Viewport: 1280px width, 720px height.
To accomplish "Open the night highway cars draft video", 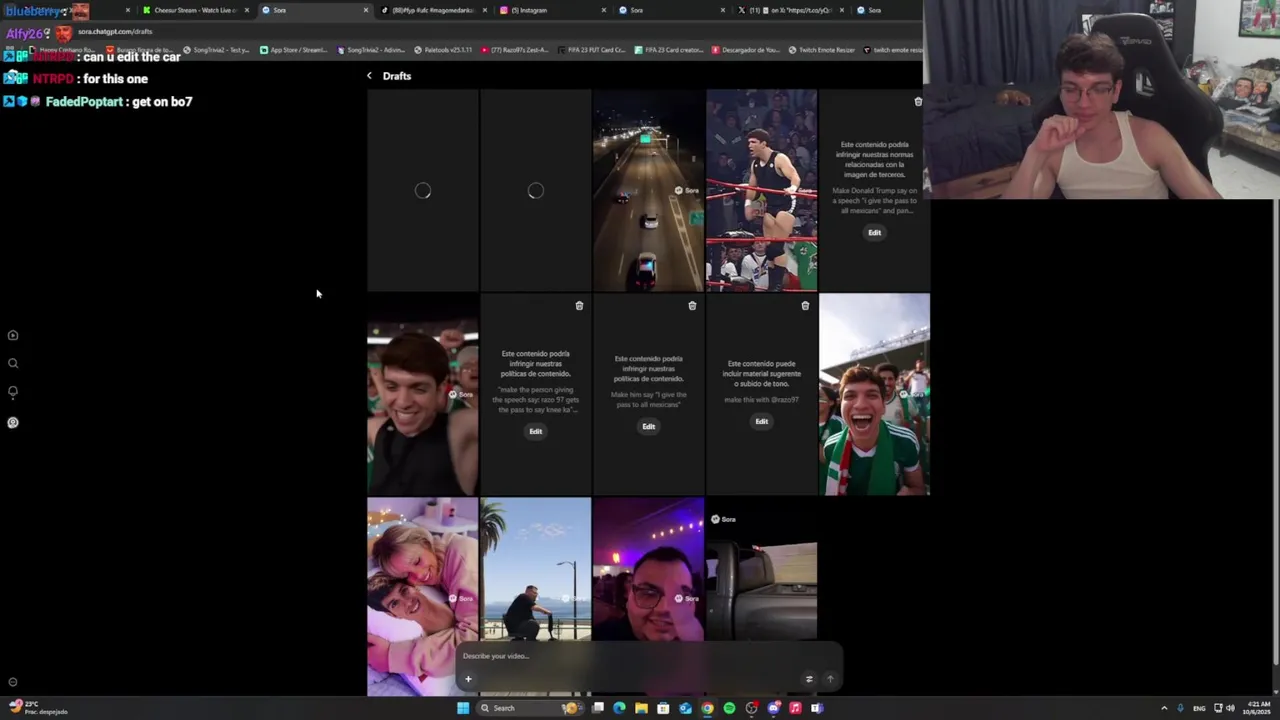I will 648,190.
